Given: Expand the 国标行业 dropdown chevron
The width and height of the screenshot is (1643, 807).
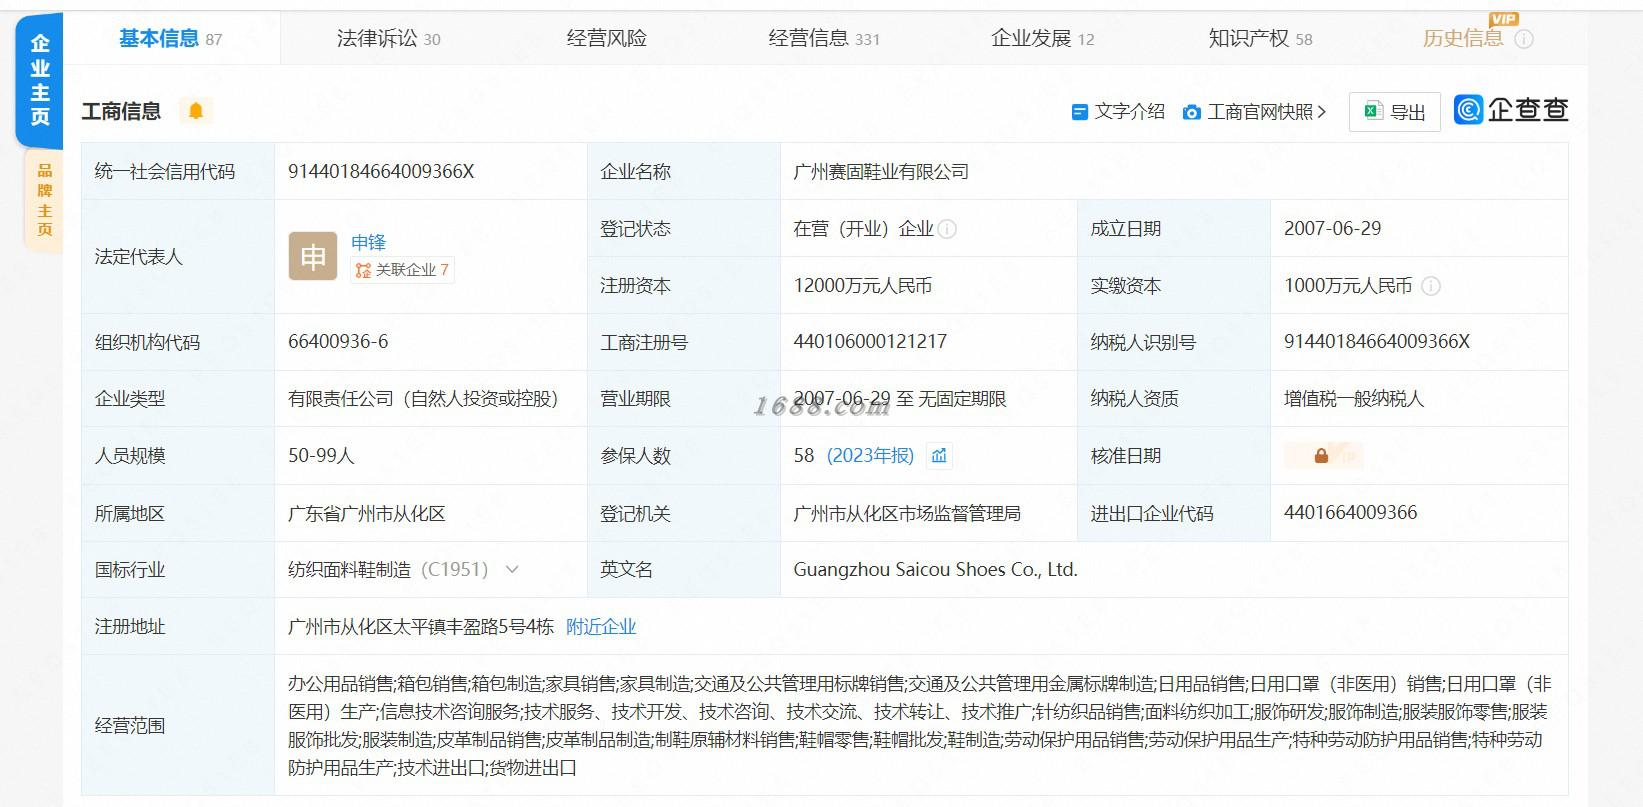Looking at the screenshot, I should tap(512, 570).
